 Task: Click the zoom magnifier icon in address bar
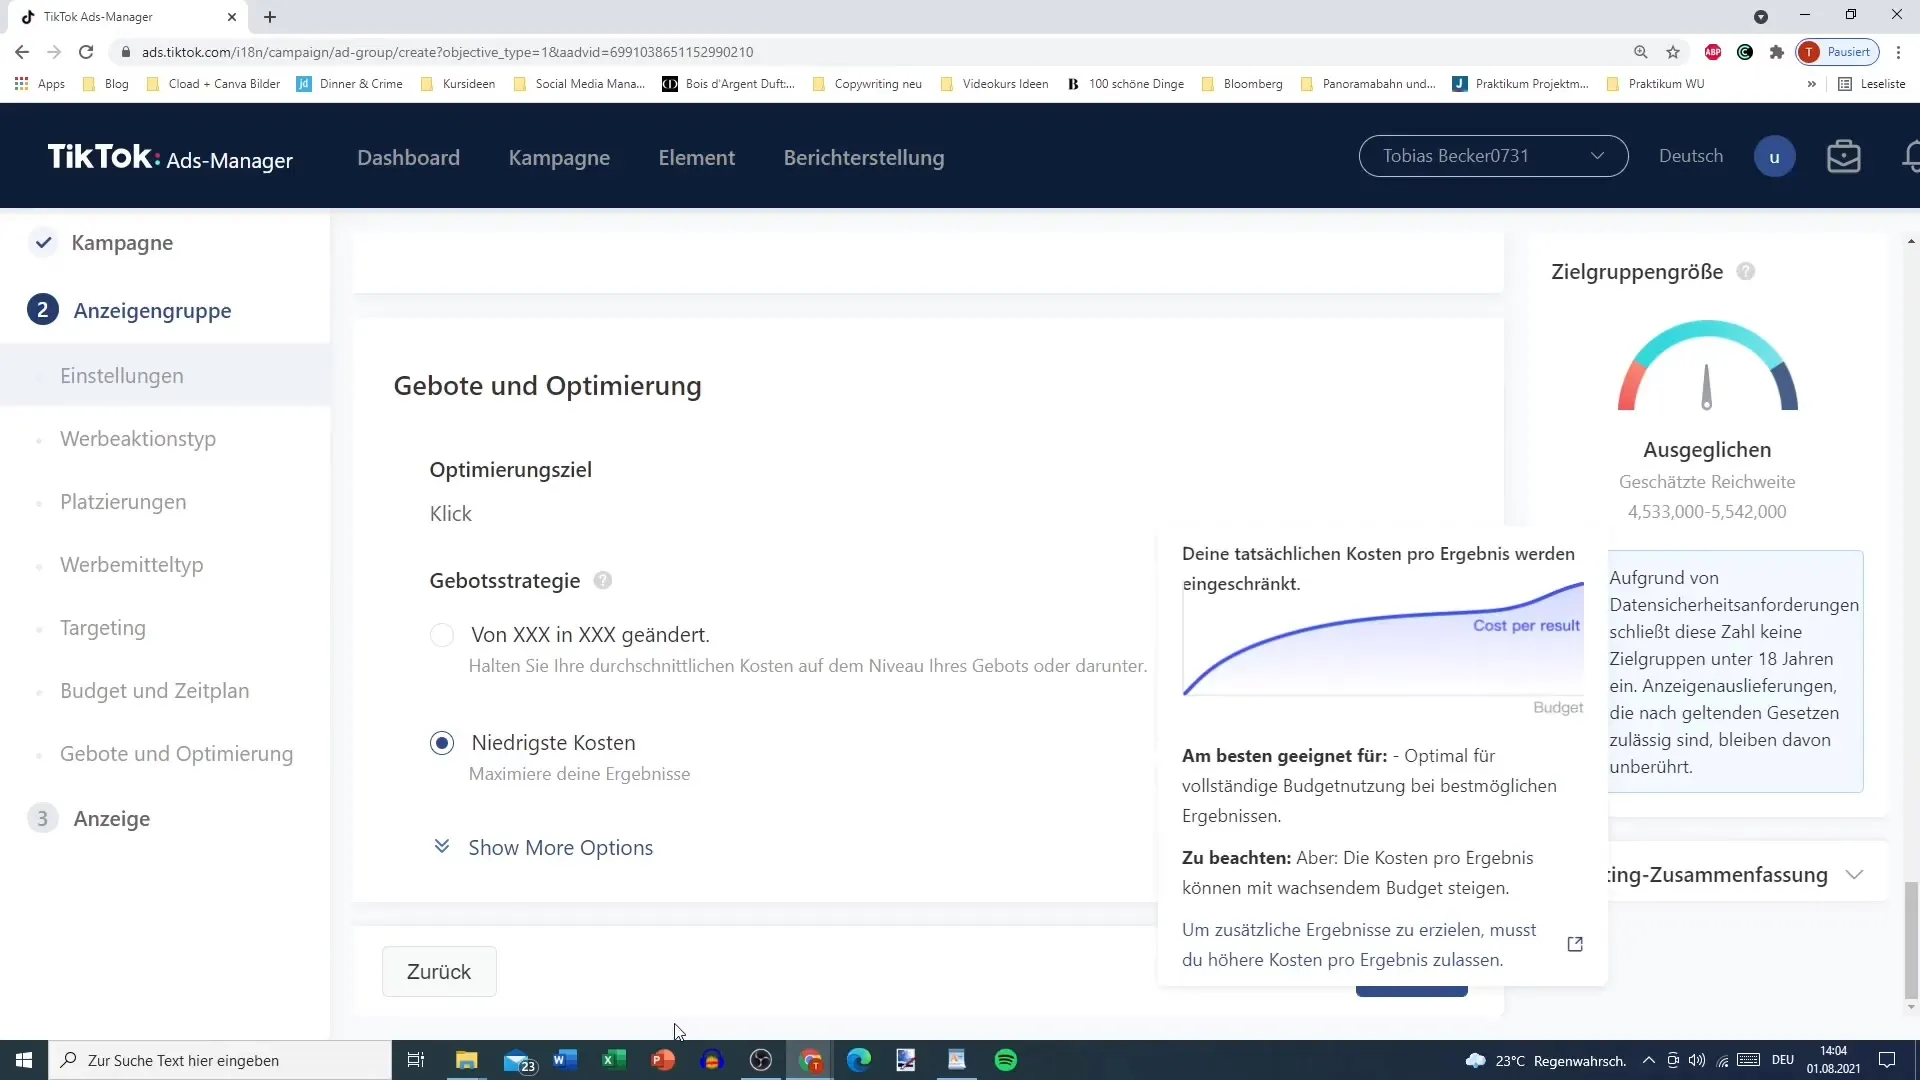(1641, 52)
